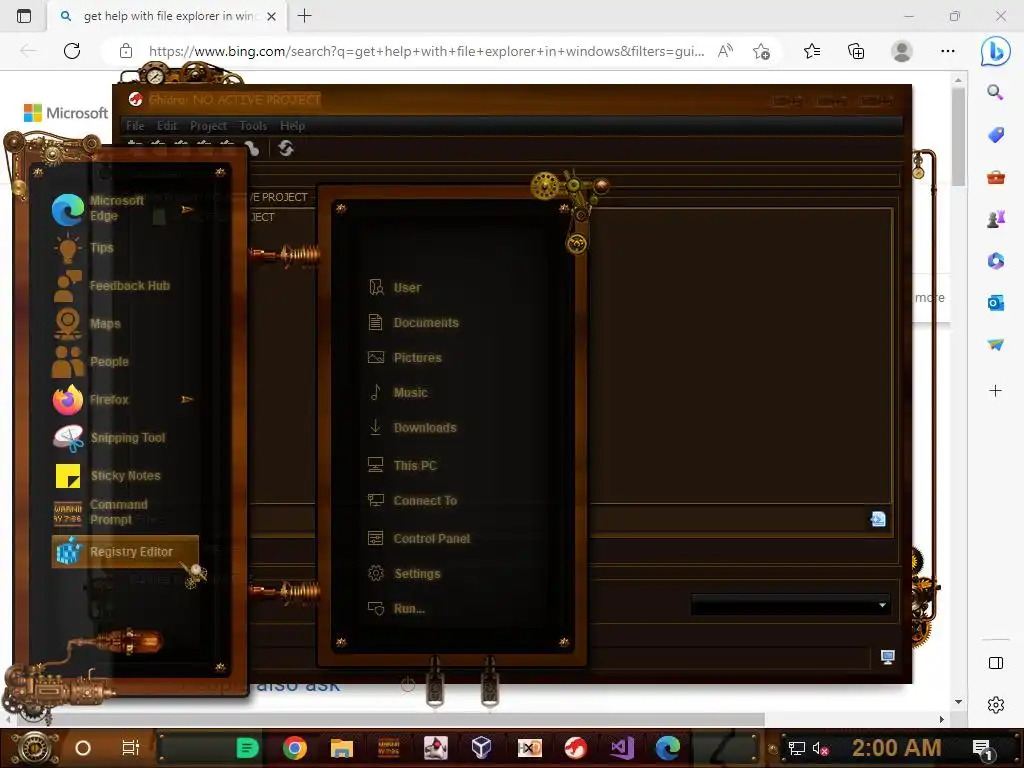Add this page to favorites star icon
The width and height of the screenshot is (1024, 768).
(x=761, y=51)
